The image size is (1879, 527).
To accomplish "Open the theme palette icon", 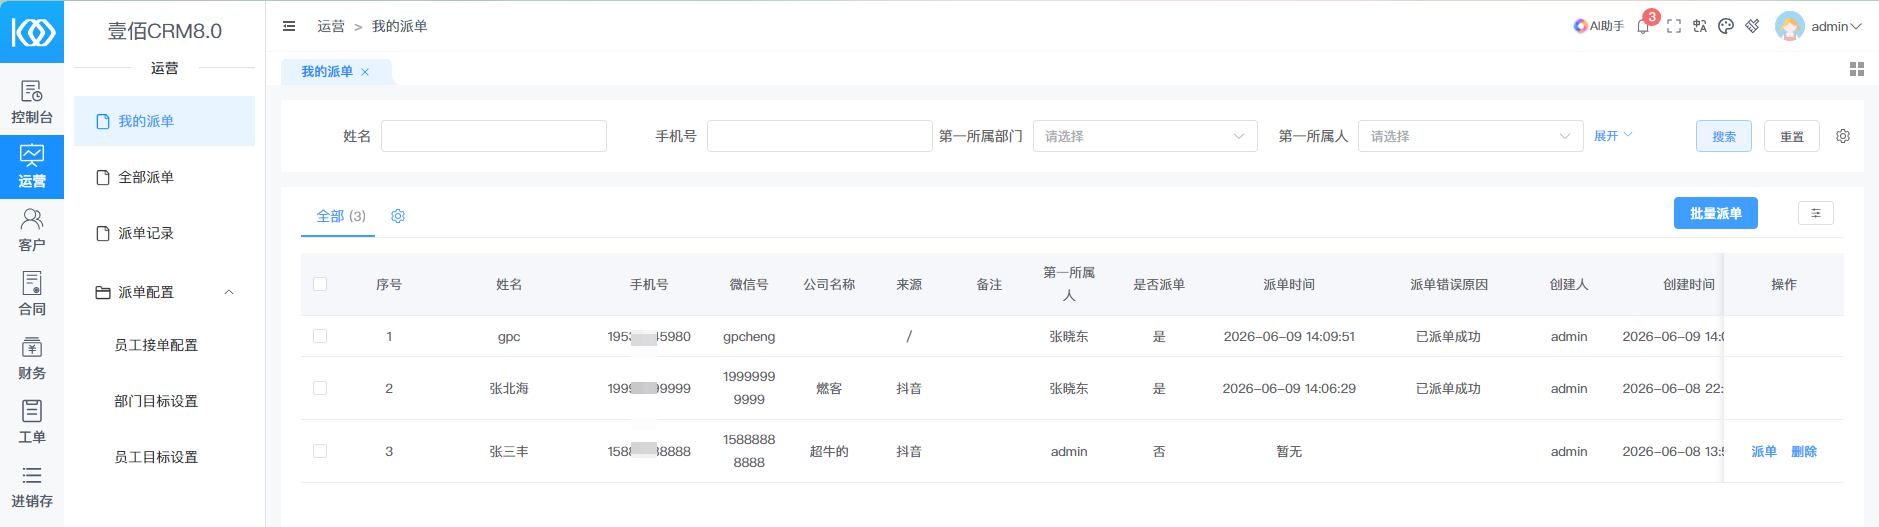I will tap(1726, 27).
